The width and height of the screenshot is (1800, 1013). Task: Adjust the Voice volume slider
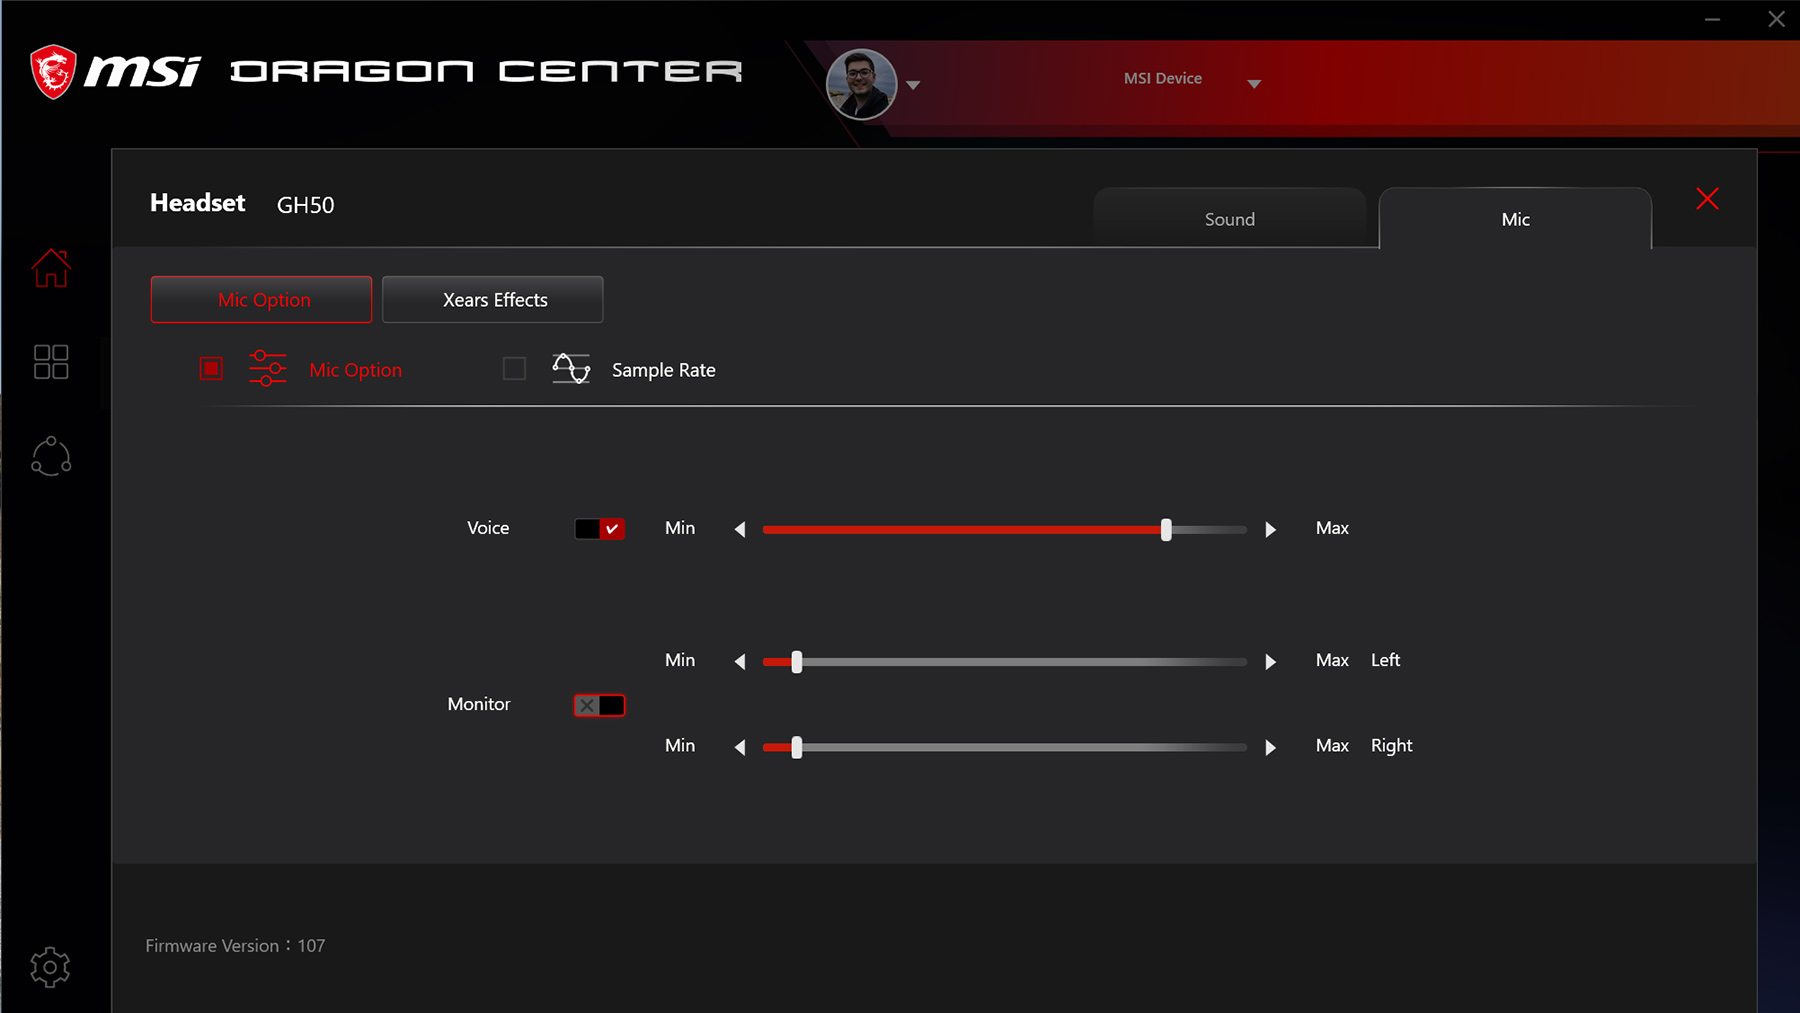coord(1005,530)
